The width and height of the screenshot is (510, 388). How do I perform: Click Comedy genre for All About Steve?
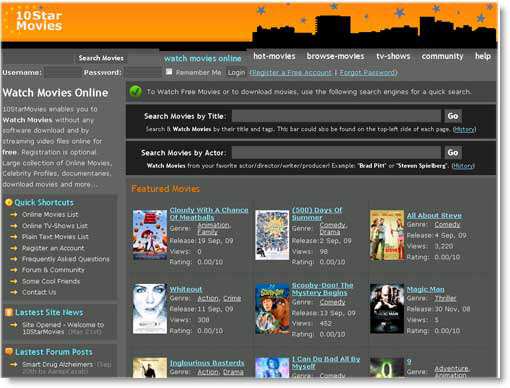[447, 225]
